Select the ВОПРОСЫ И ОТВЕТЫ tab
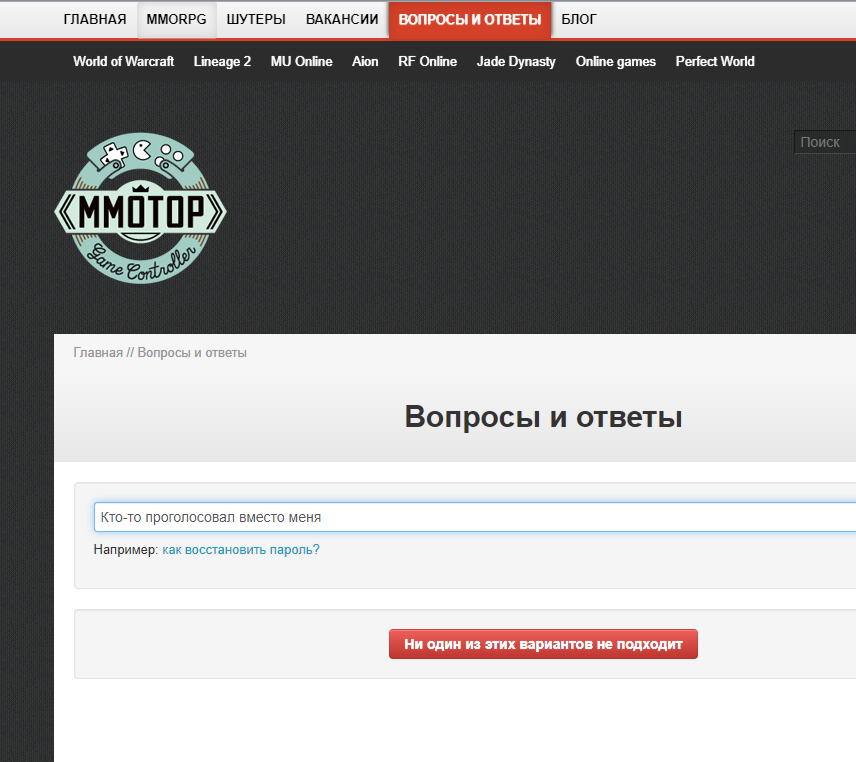856x762 pixels. [470, 19]
